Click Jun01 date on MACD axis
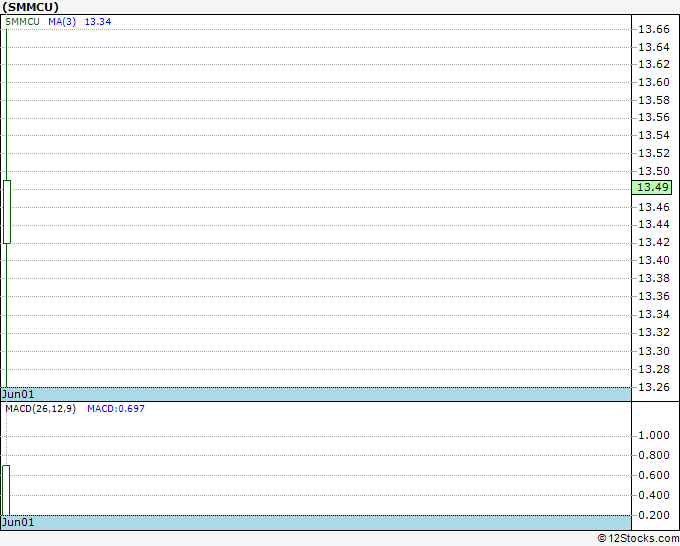680x546 pixels. (18, 522)
